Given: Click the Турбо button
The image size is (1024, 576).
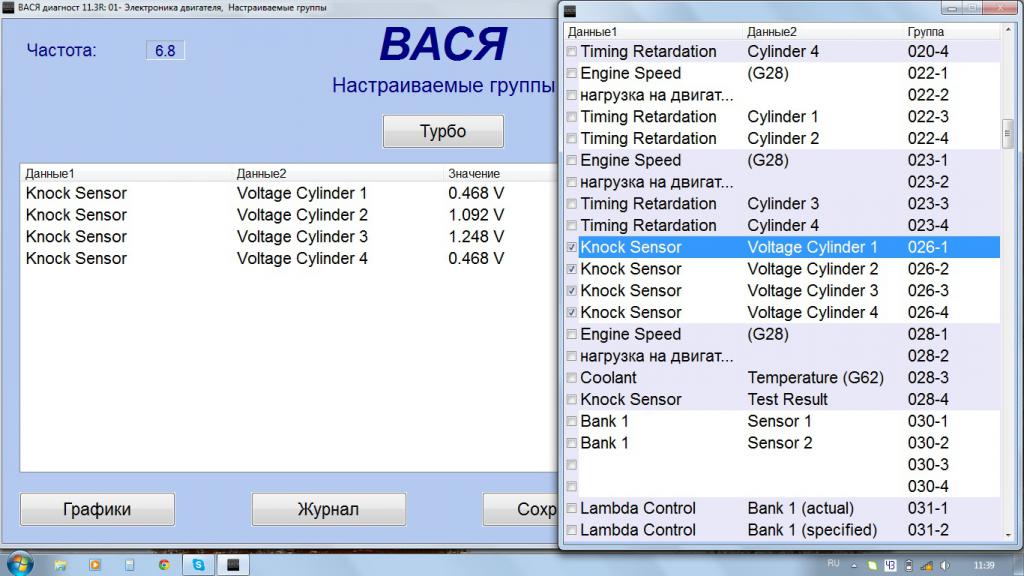Looking at the screenshot, I should [x=443, y=131].
